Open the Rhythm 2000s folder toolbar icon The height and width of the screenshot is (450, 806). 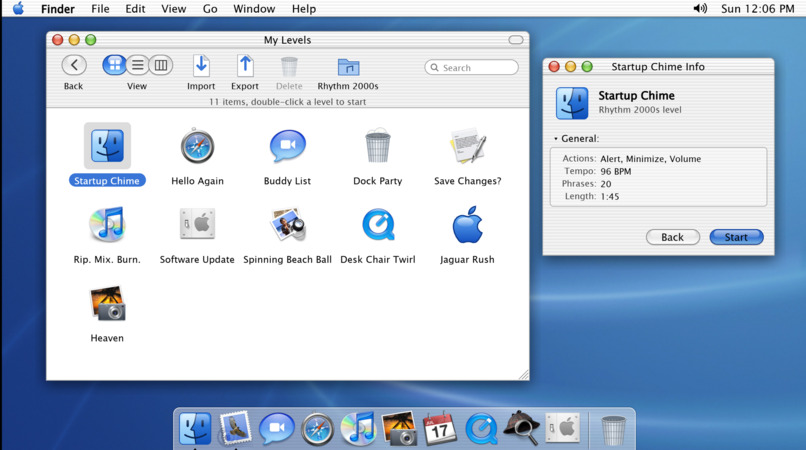pos(349,67)
